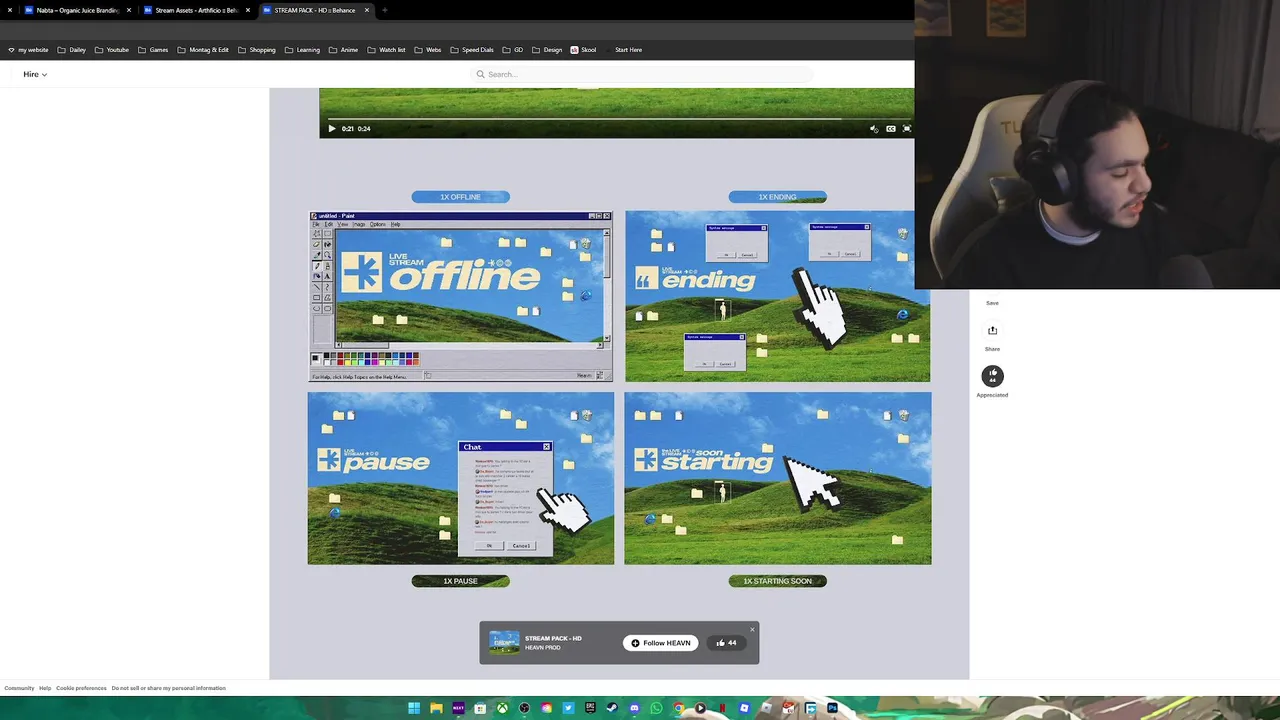Open Epic Games Launcher from the taskbar
The width and height of the screenshot is (1280, 720).
(x=590, y=708)
